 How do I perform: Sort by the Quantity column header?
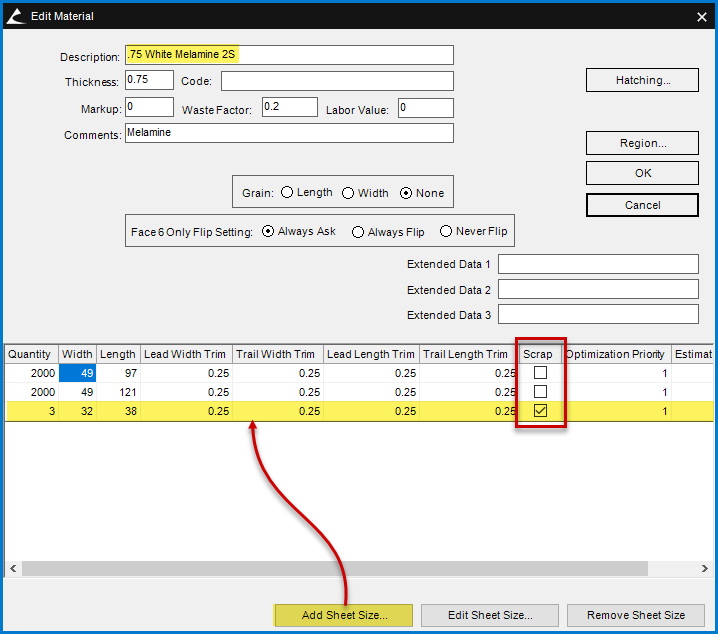click(30, 354)
